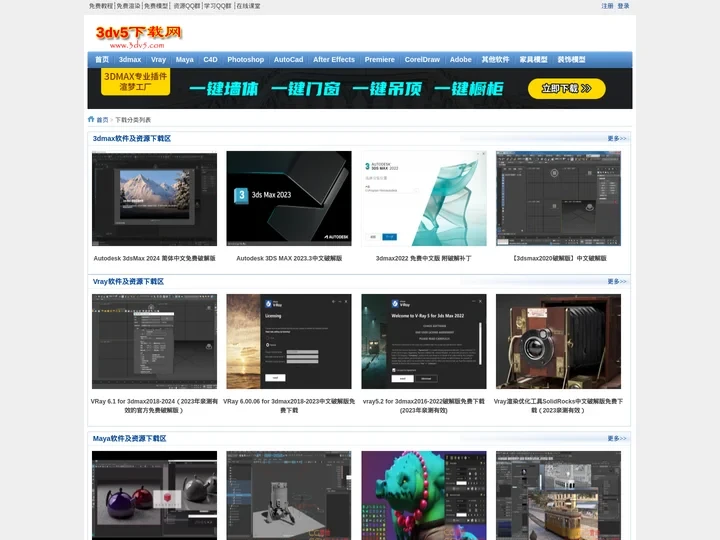Click VRay 6.1 for 3dmax2018-2024 title
Image resolution: width=720 pixels, height=540 pixels.
[x=154, y=406]
